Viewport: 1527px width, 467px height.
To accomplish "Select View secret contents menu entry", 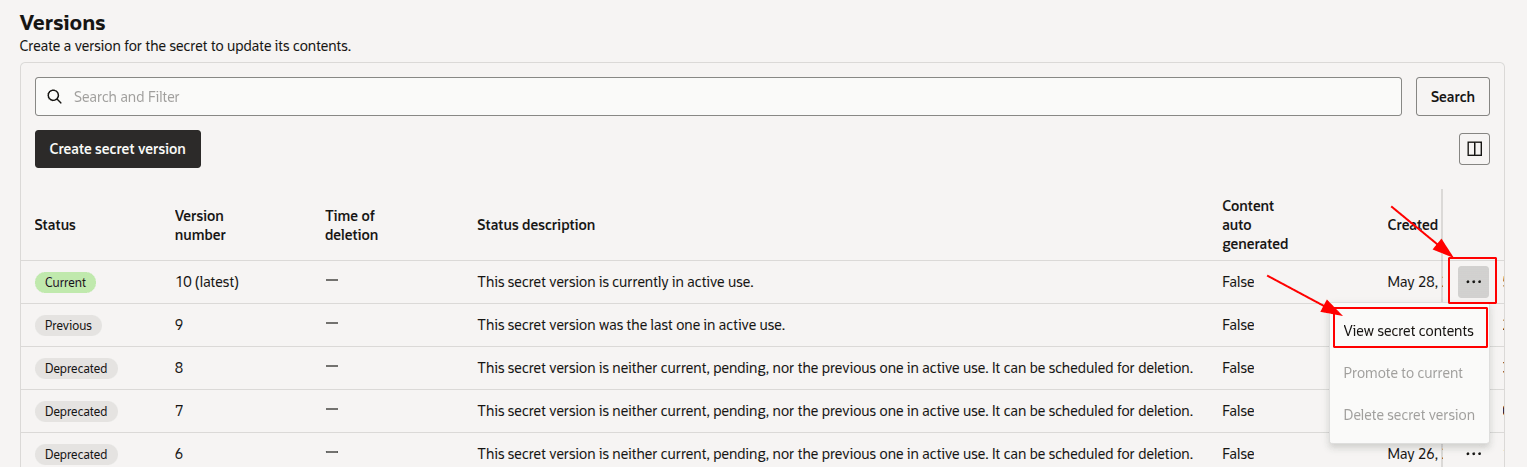I will coord(1408,331).
